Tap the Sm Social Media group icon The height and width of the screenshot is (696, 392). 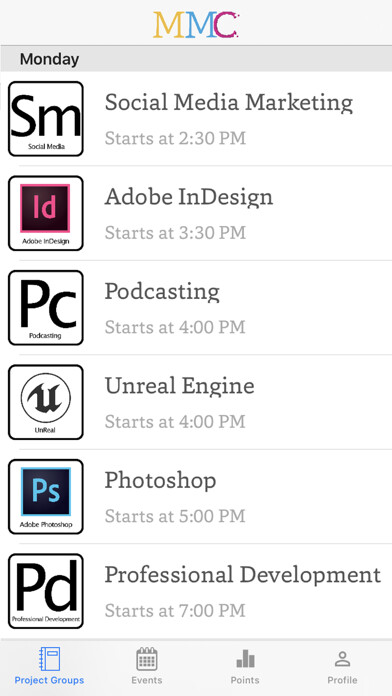46,119
